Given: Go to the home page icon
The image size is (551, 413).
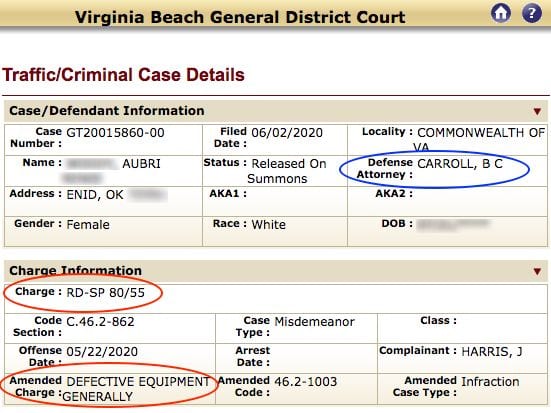Looking at the screenshot, I should coord(501,13).
